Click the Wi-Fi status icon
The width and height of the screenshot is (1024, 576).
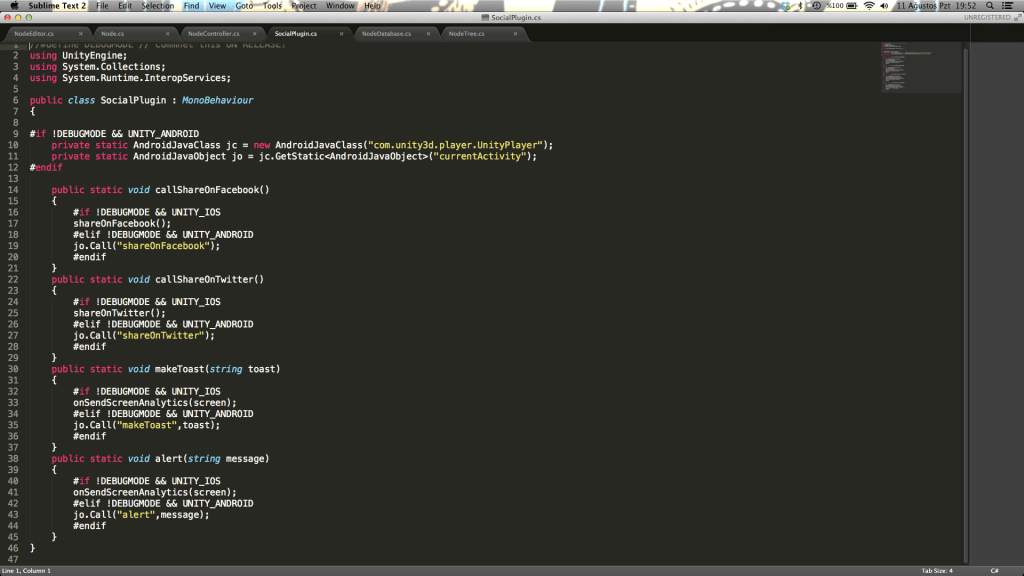(x=869, y=6)
